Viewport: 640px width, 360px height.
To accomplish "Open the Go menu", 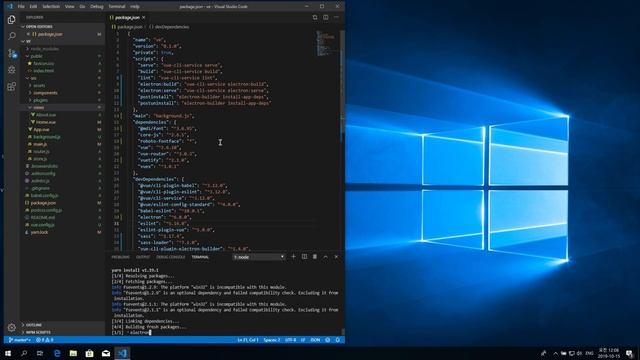I will click(82, 7).
